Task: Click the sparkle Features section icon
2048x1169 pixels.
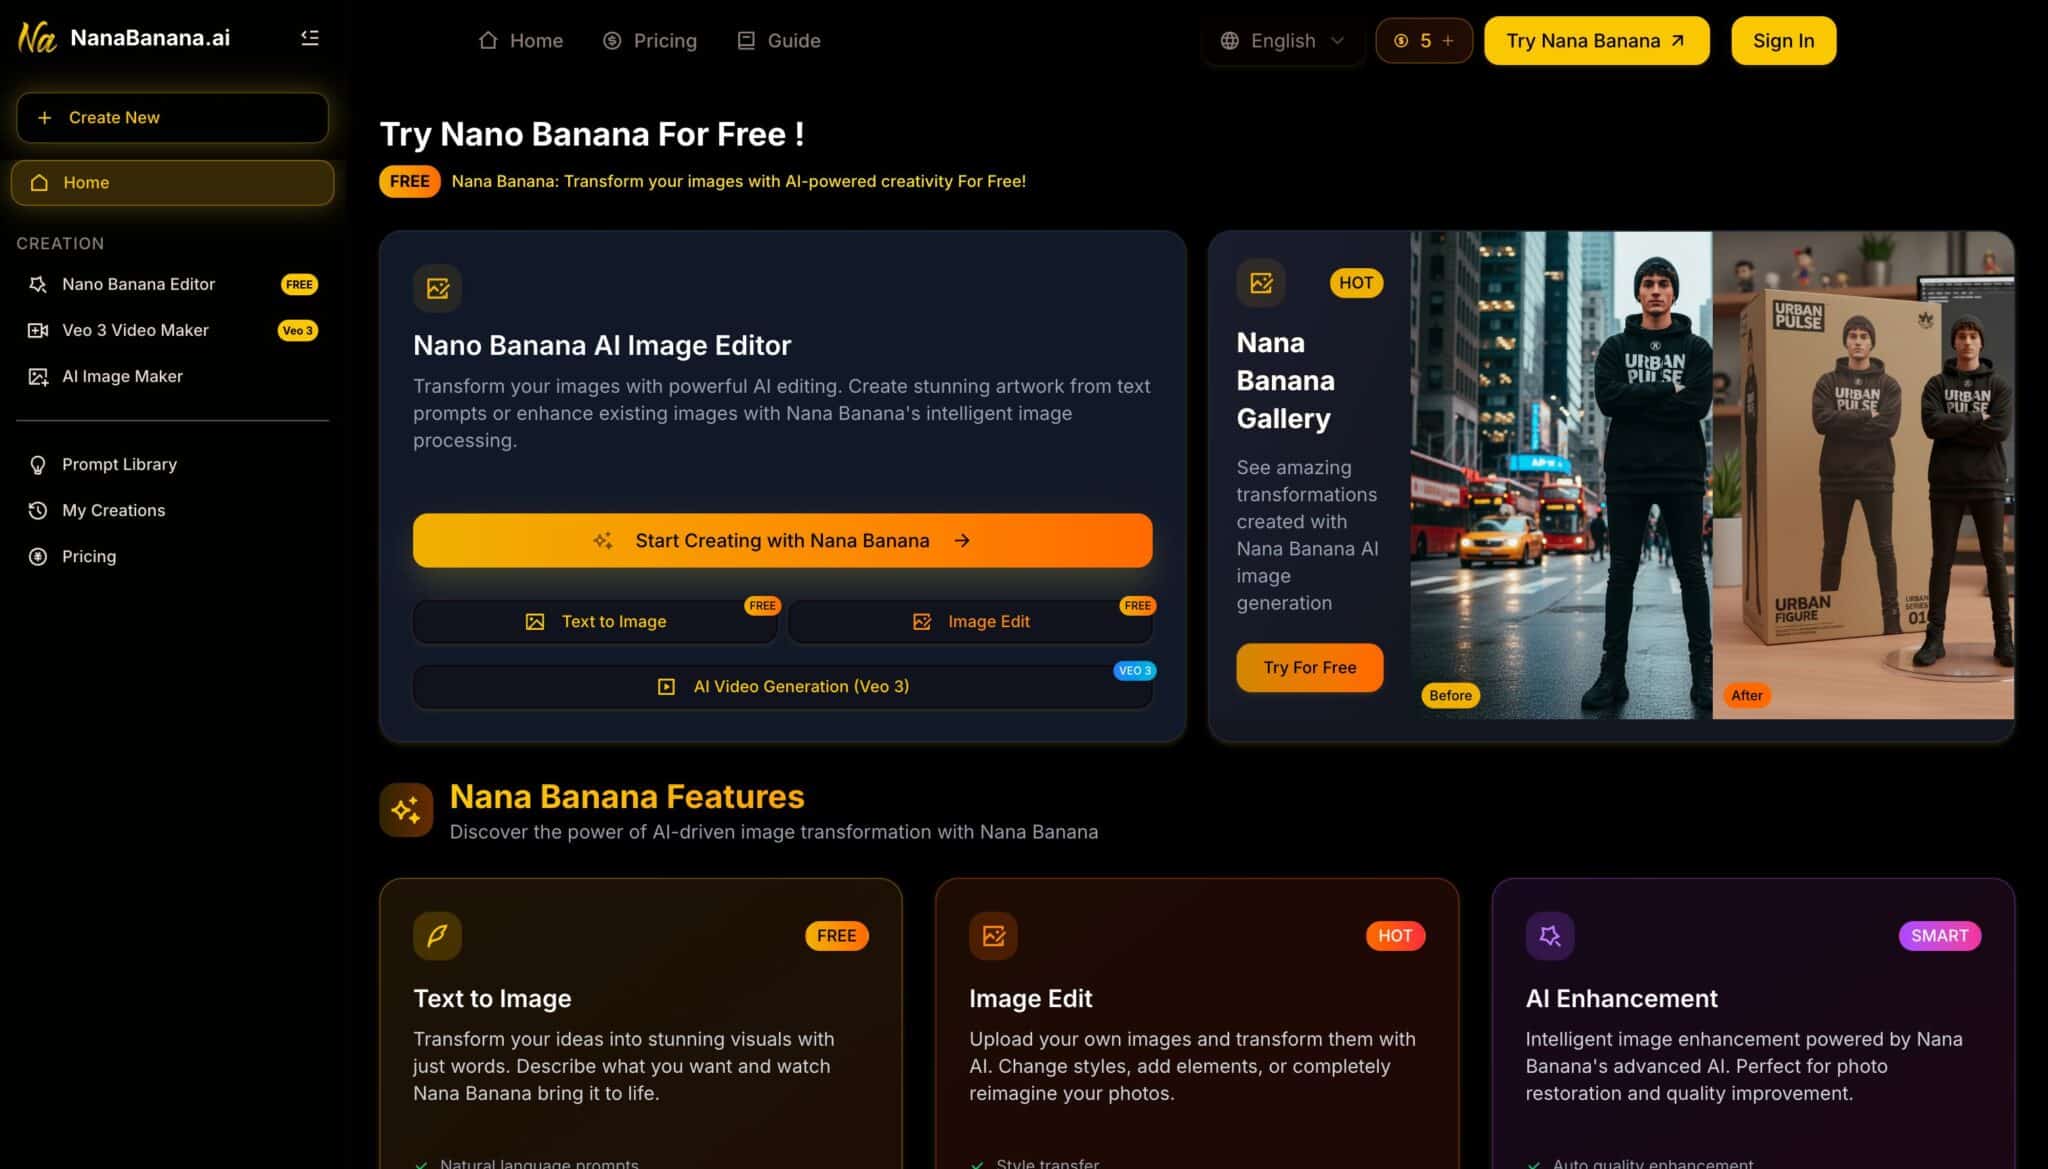Action: tap(406, 810)
